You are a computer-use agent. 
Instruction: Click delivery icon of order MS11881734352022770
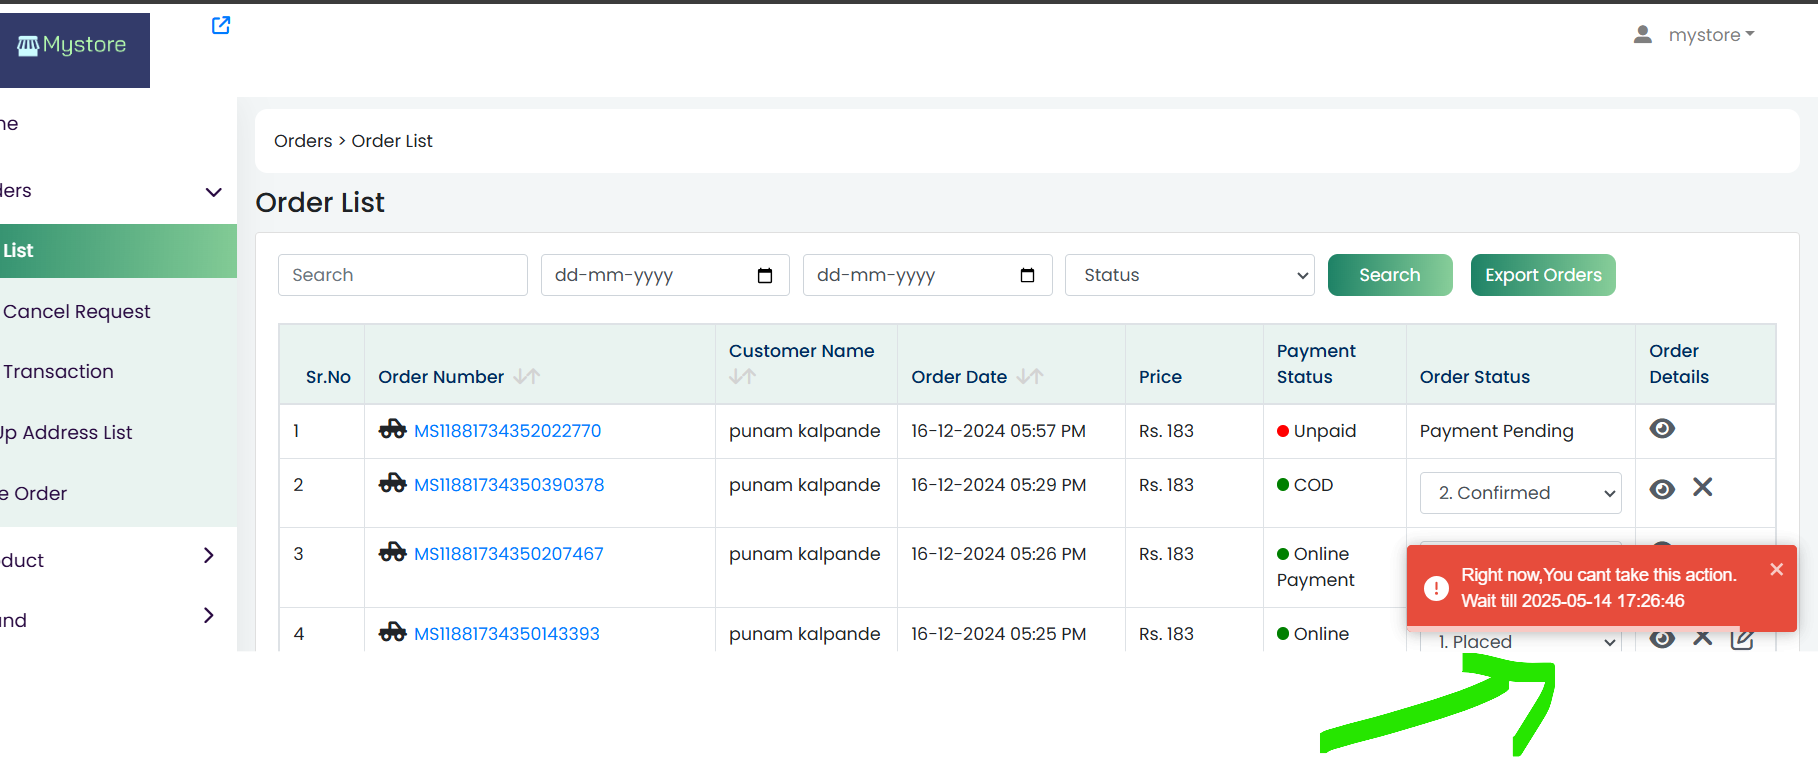pyautogui.click(x=392, y=430)
